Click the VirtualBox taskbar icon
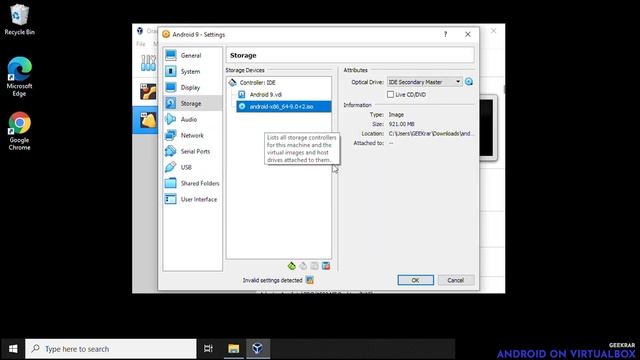The height and width of the screenshot is (360, 640). tap(257, 349)
